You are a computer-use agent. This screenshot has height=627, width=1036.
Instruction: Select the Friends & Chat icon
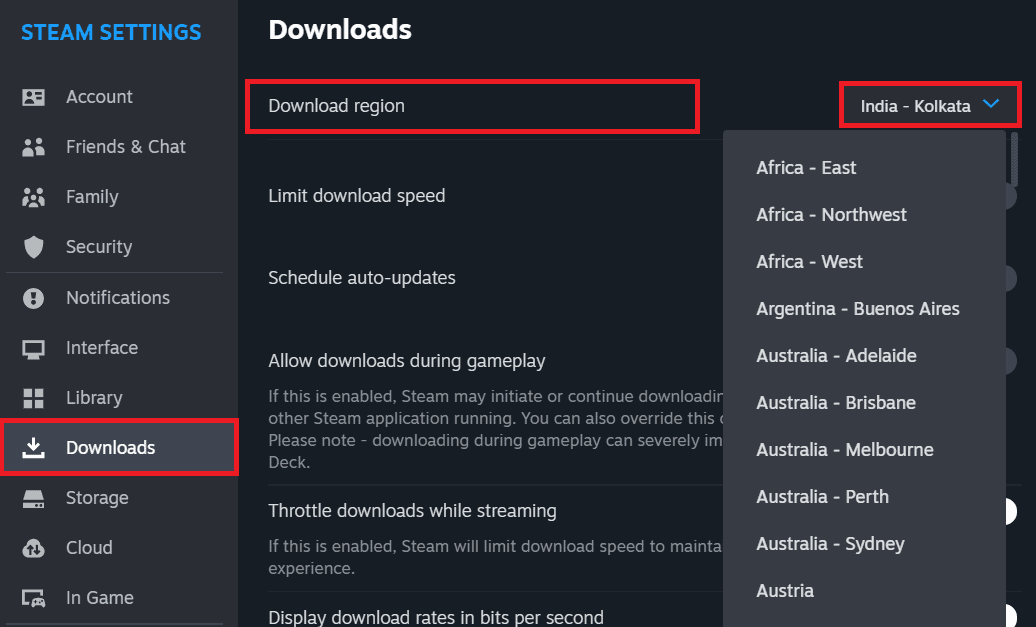point(34,146)
